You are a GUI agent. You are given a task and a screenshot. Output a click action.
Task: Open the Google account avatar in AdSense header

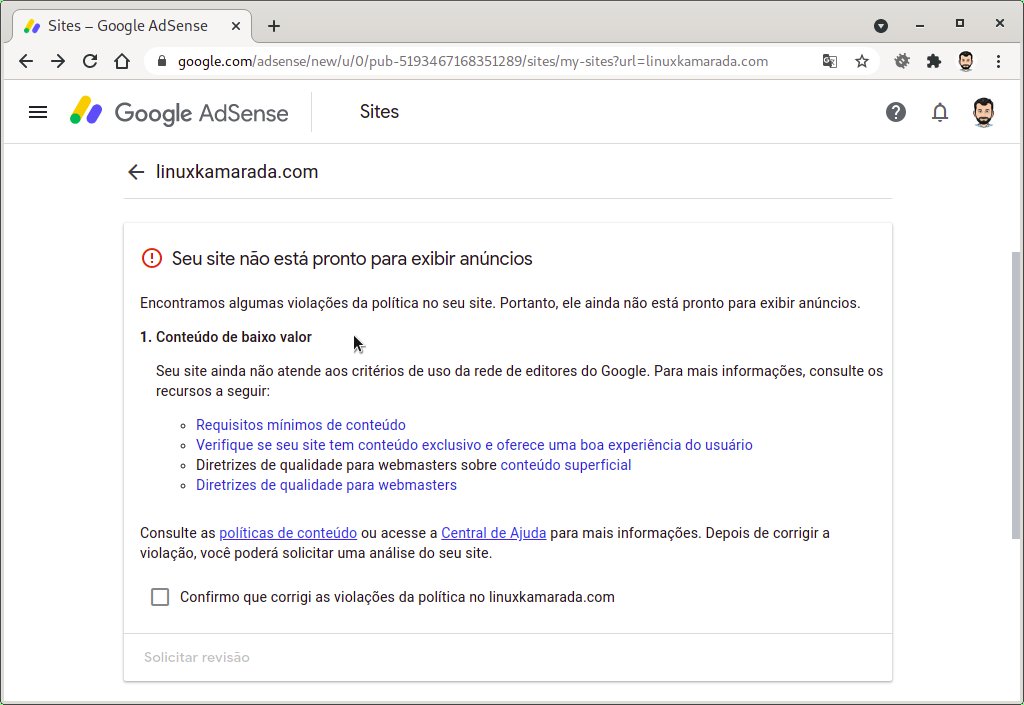click(x=983, y=112)
